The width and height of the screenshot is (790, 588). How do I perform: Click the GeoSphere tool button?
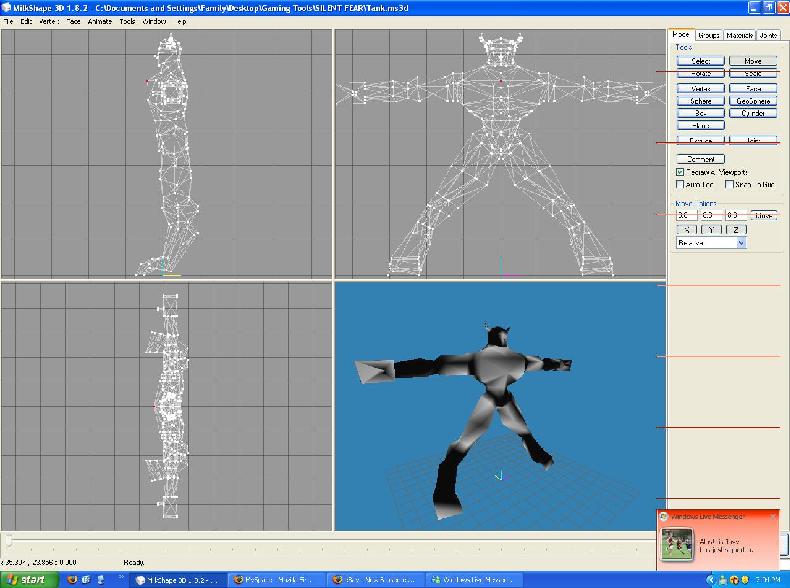tap(753, 101)
